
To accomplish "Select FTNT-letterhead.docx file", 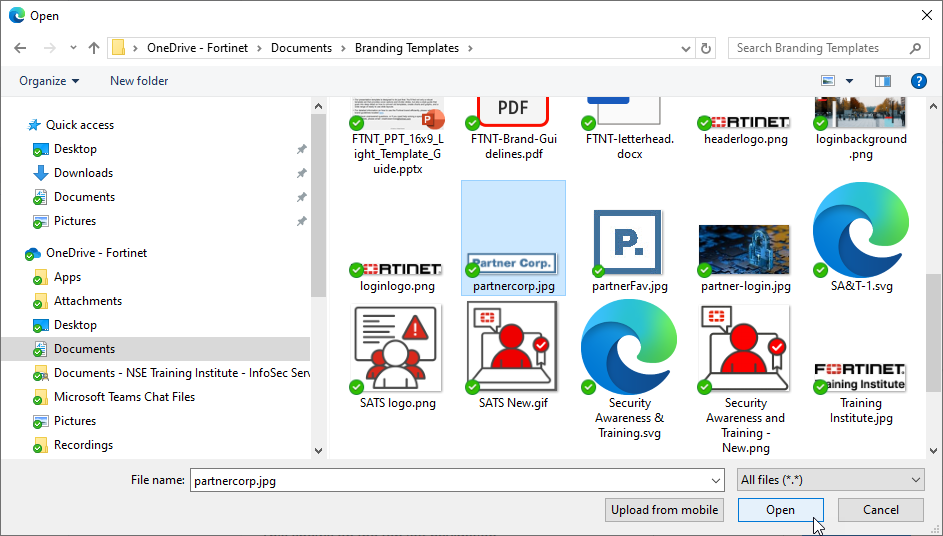I will click(630, 129).
